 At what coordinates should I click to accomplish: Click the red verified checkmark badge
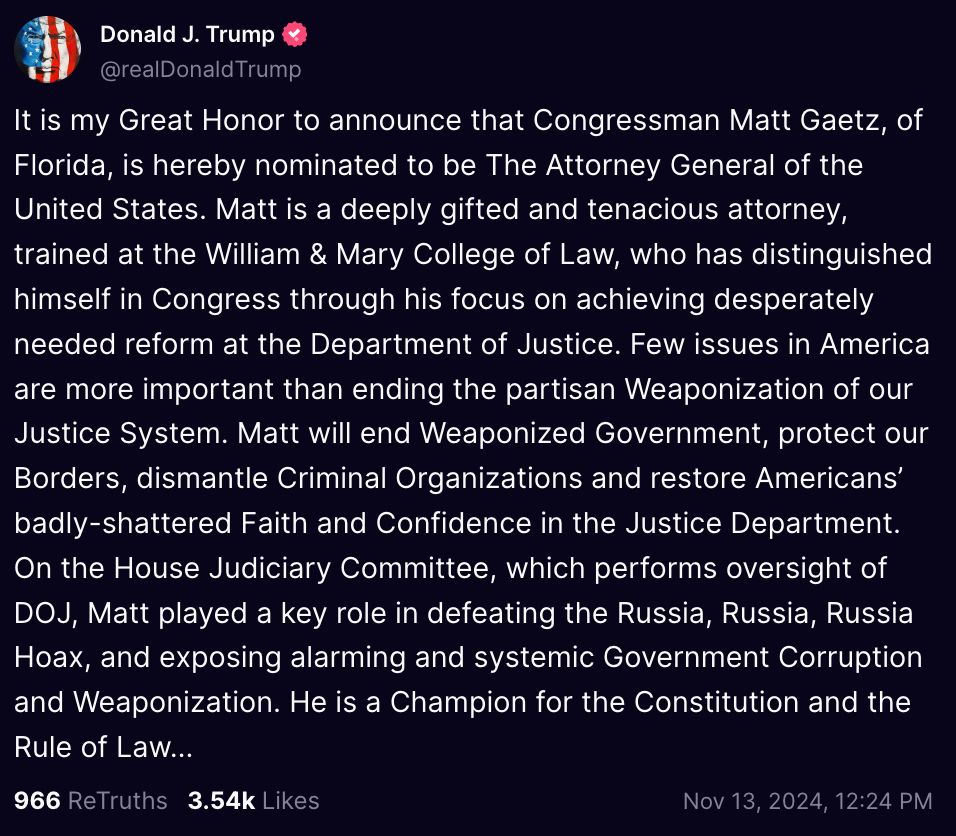click(294, 34)
